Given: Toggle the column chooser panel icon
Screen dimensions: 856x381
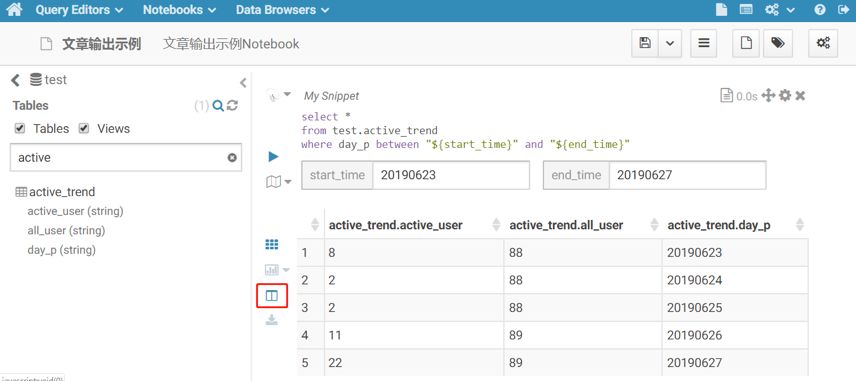Looking at the screenshot, I should tap(272, 296).
